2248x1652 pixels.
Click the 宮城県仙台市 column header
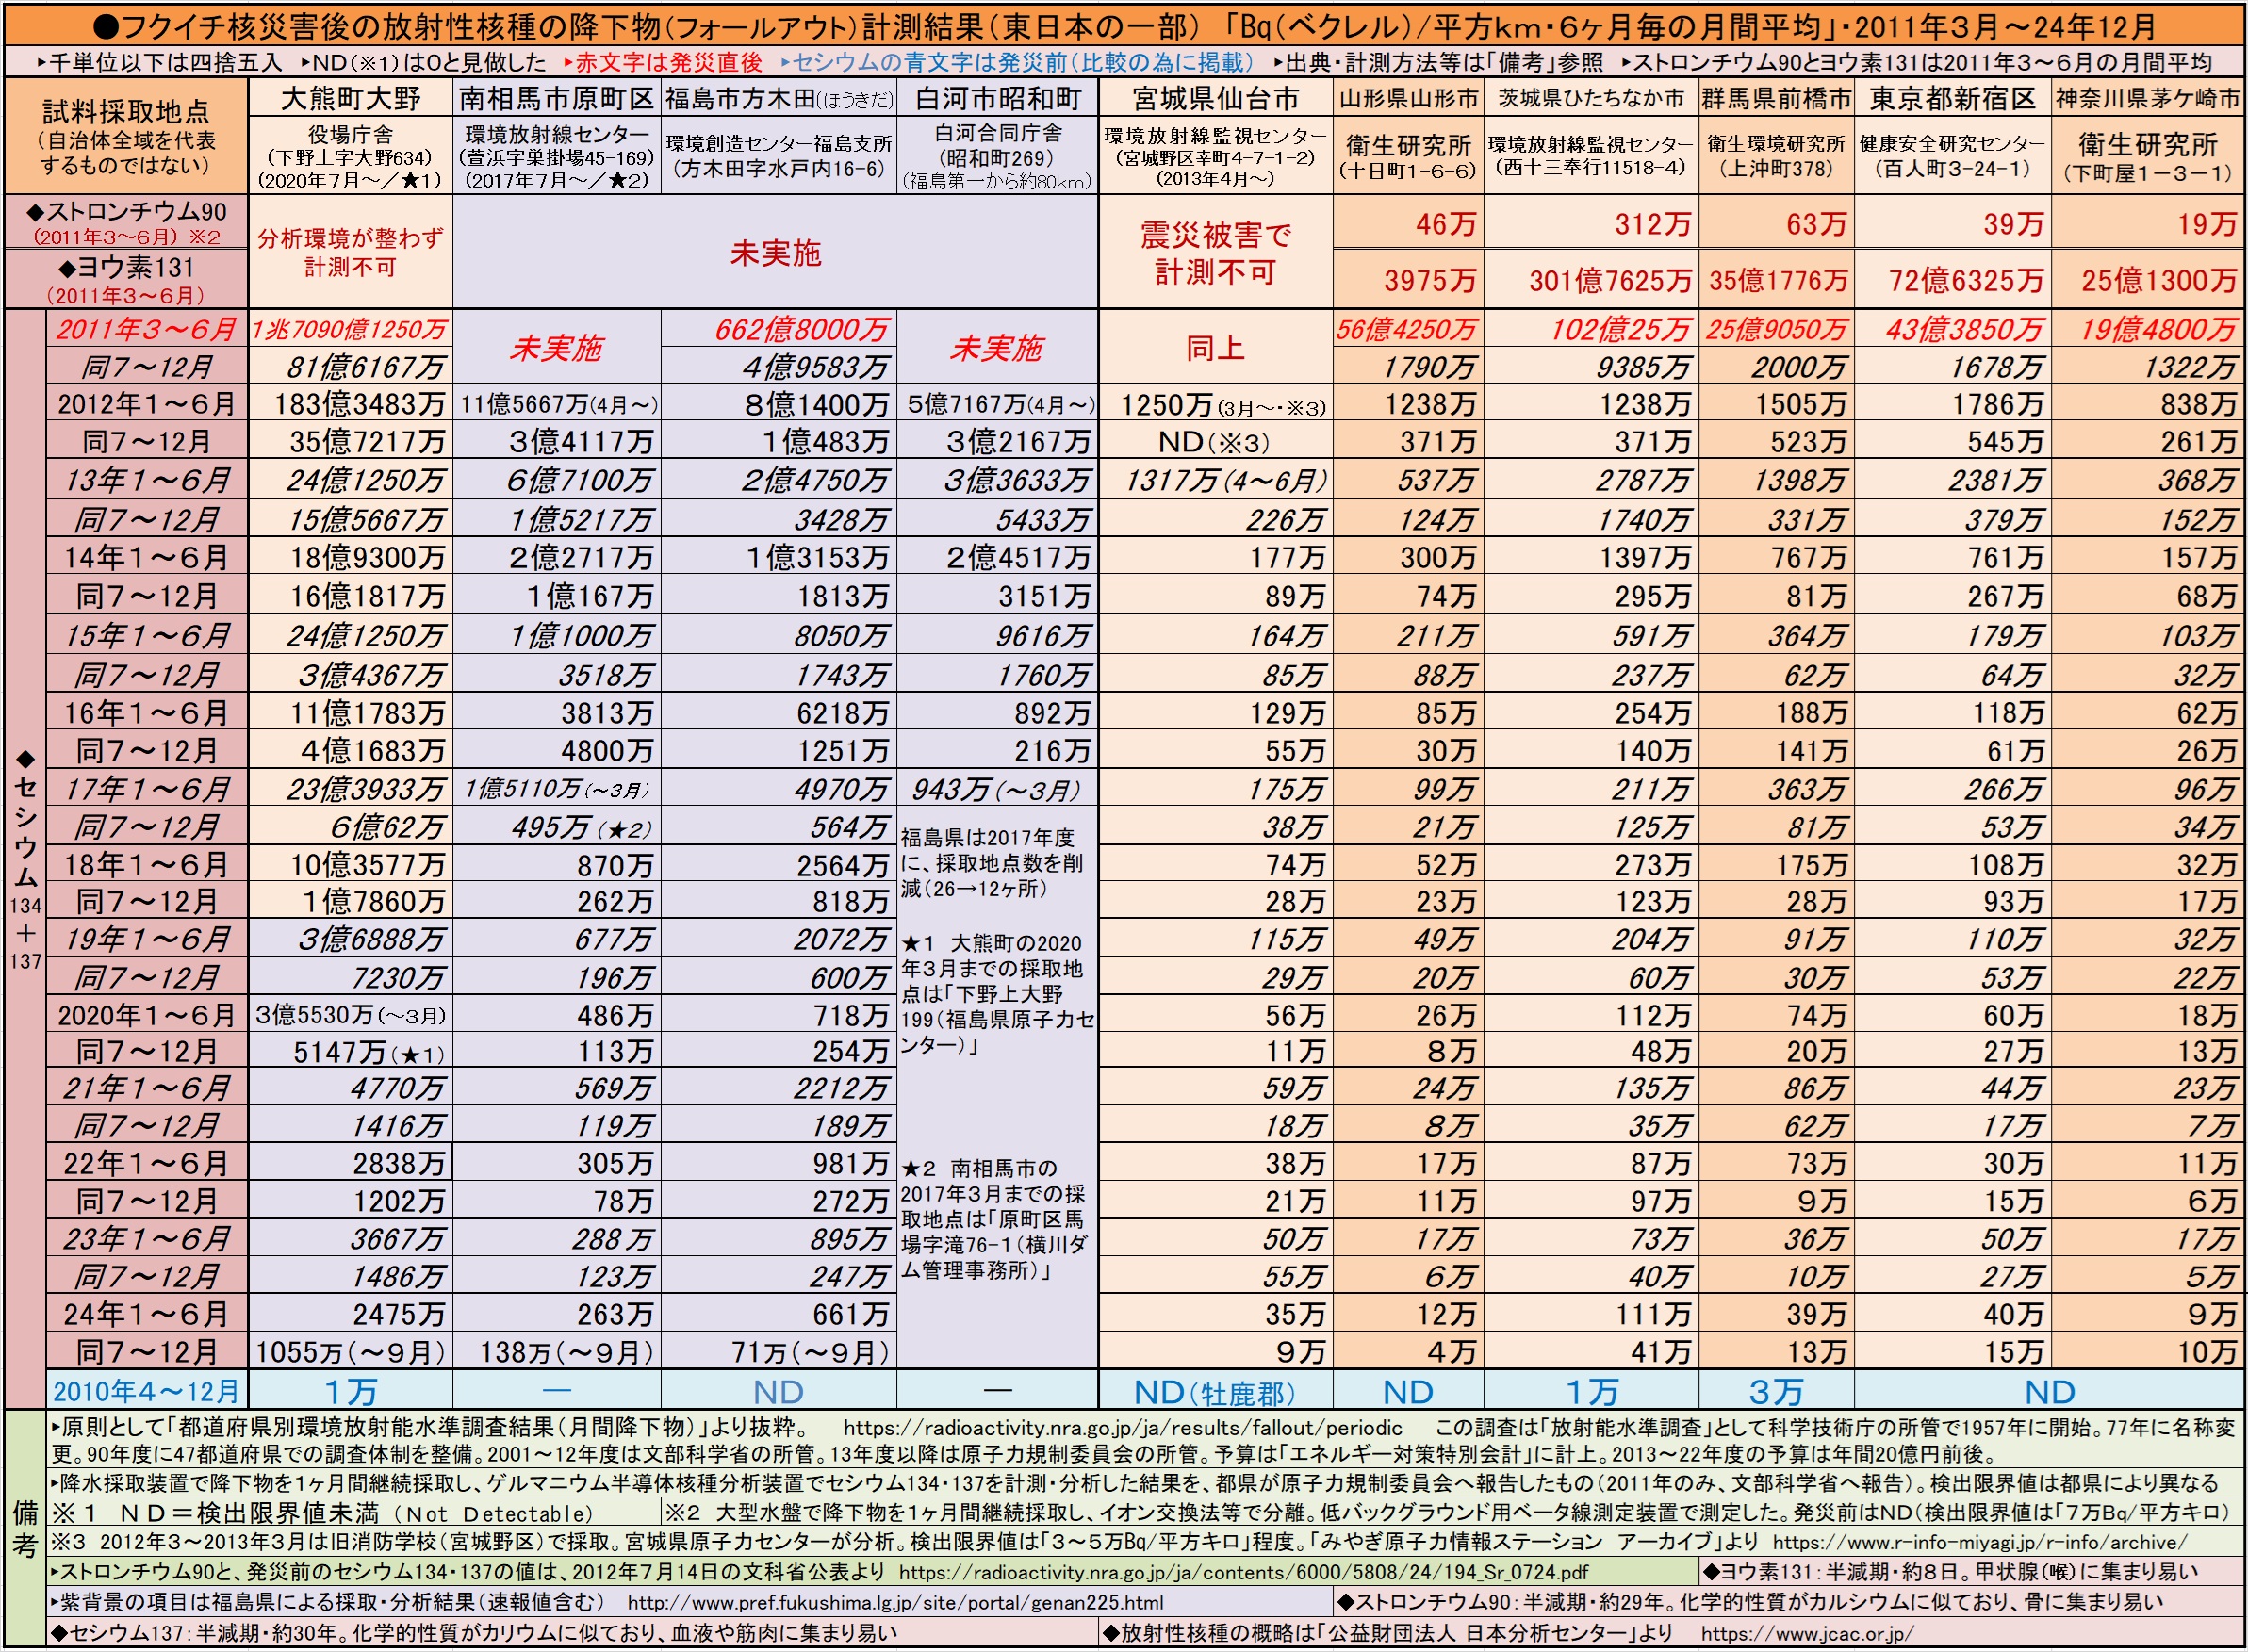1215,98
